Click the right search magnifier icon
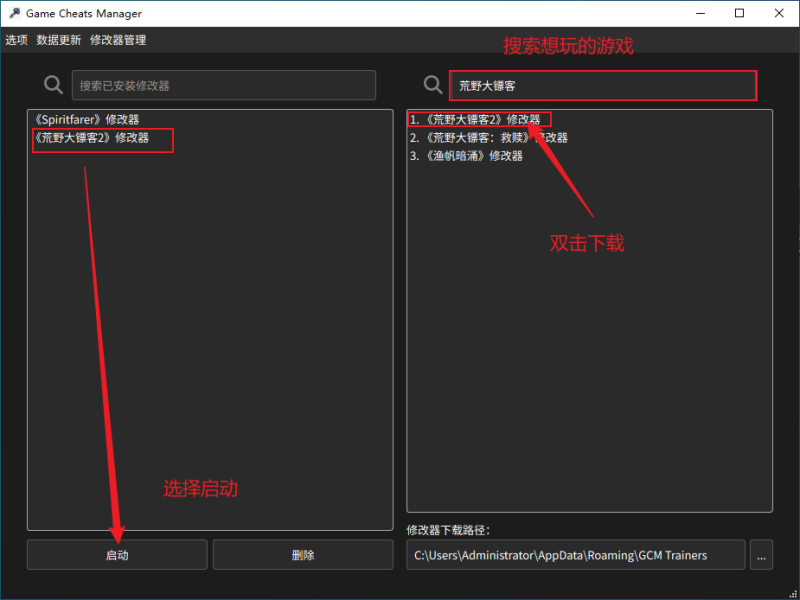The image size is (800, 600). [x=432, y=85]
